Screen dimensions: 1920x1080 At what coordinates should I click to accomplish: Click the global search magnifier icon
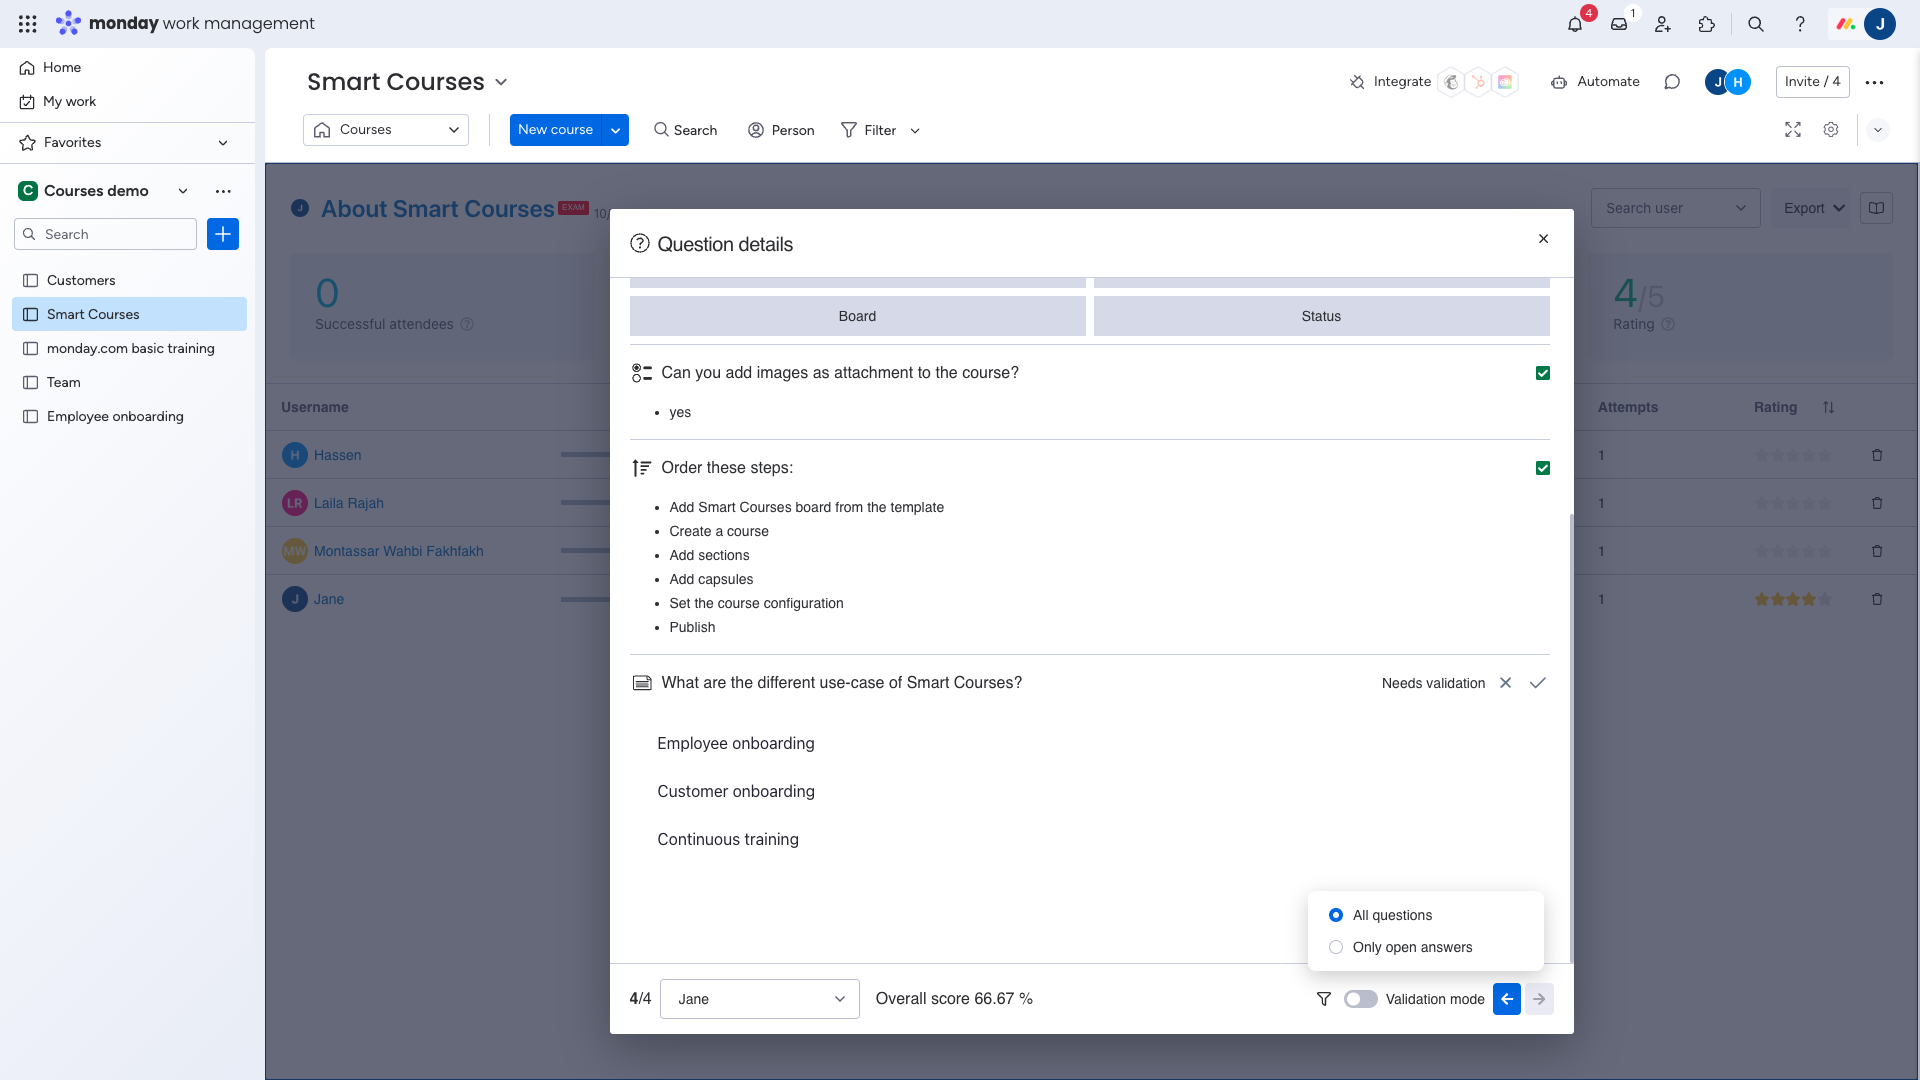click(1756, 24)
